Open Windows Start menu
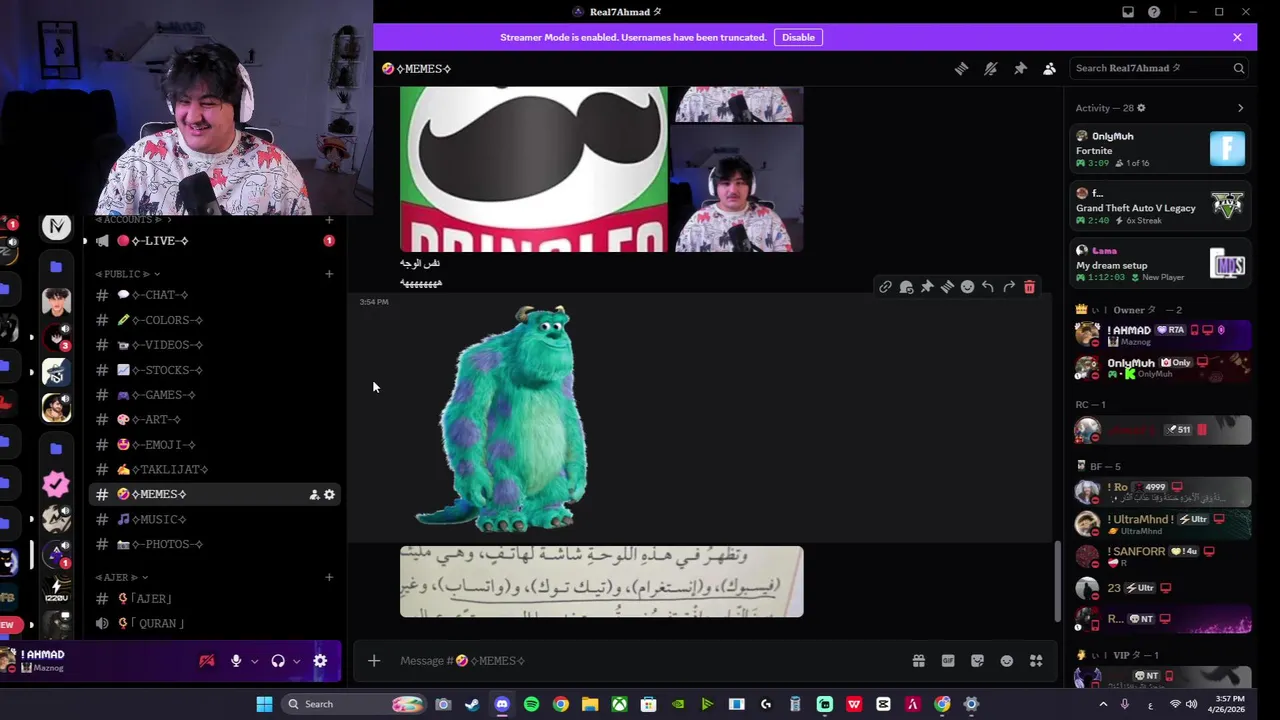Image resolution: width=1280 pixels, height=720 pixels. (264, 704)
